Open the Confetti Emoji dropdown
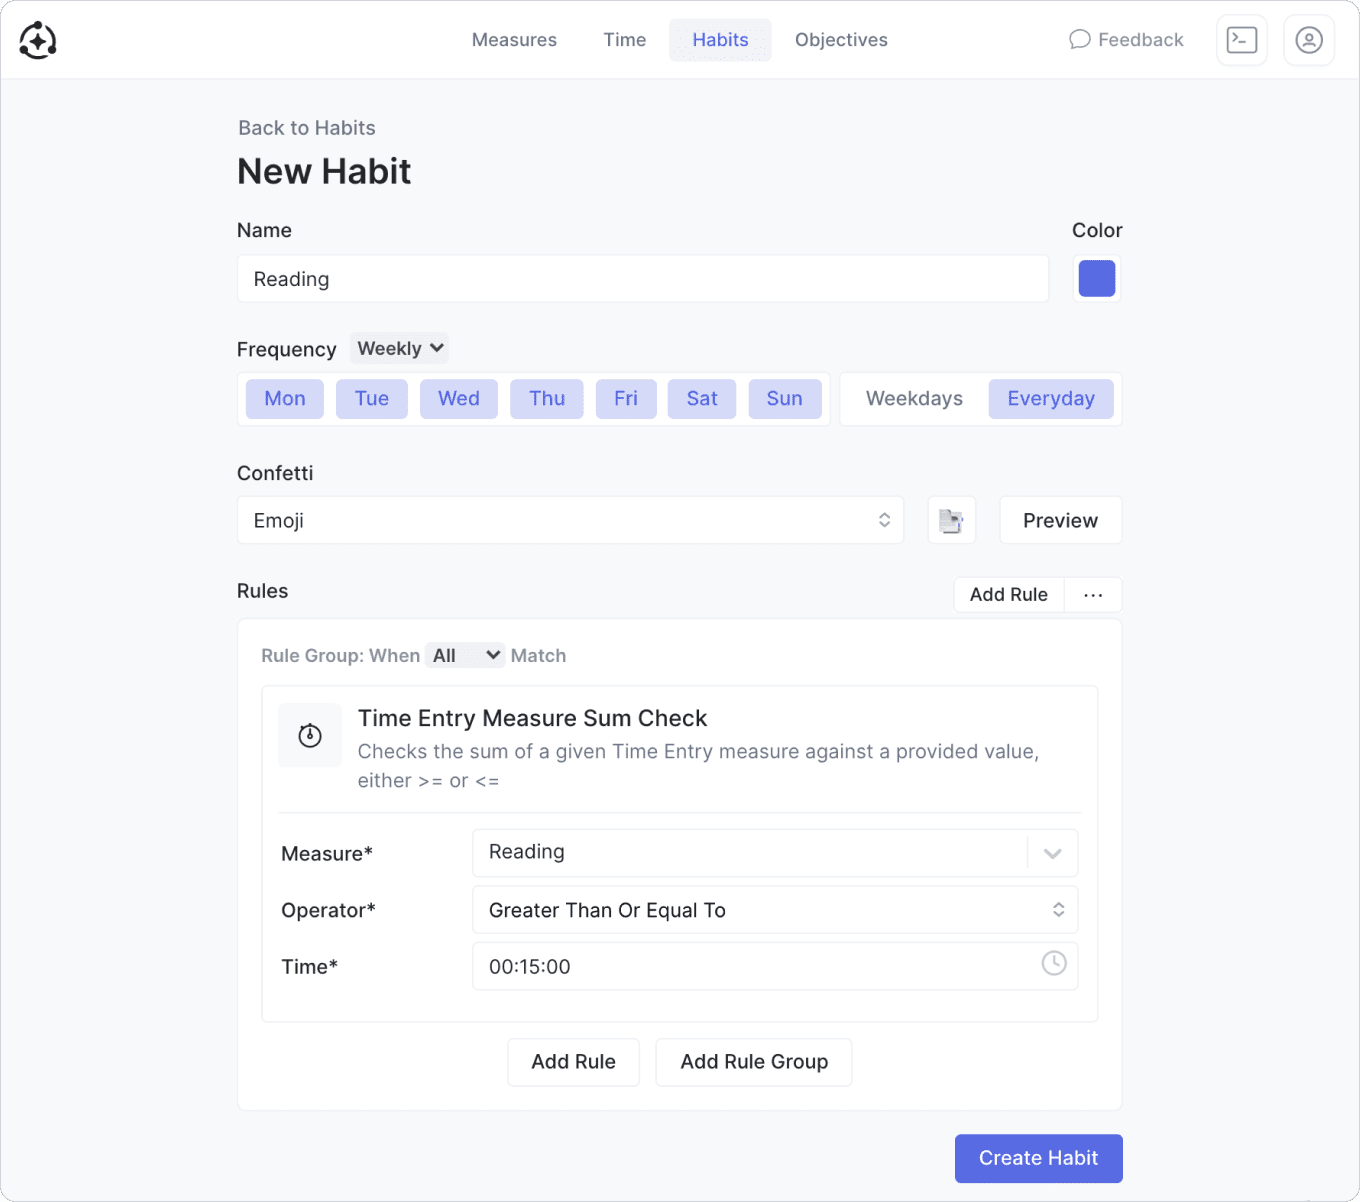 click(x=570, y=520)
